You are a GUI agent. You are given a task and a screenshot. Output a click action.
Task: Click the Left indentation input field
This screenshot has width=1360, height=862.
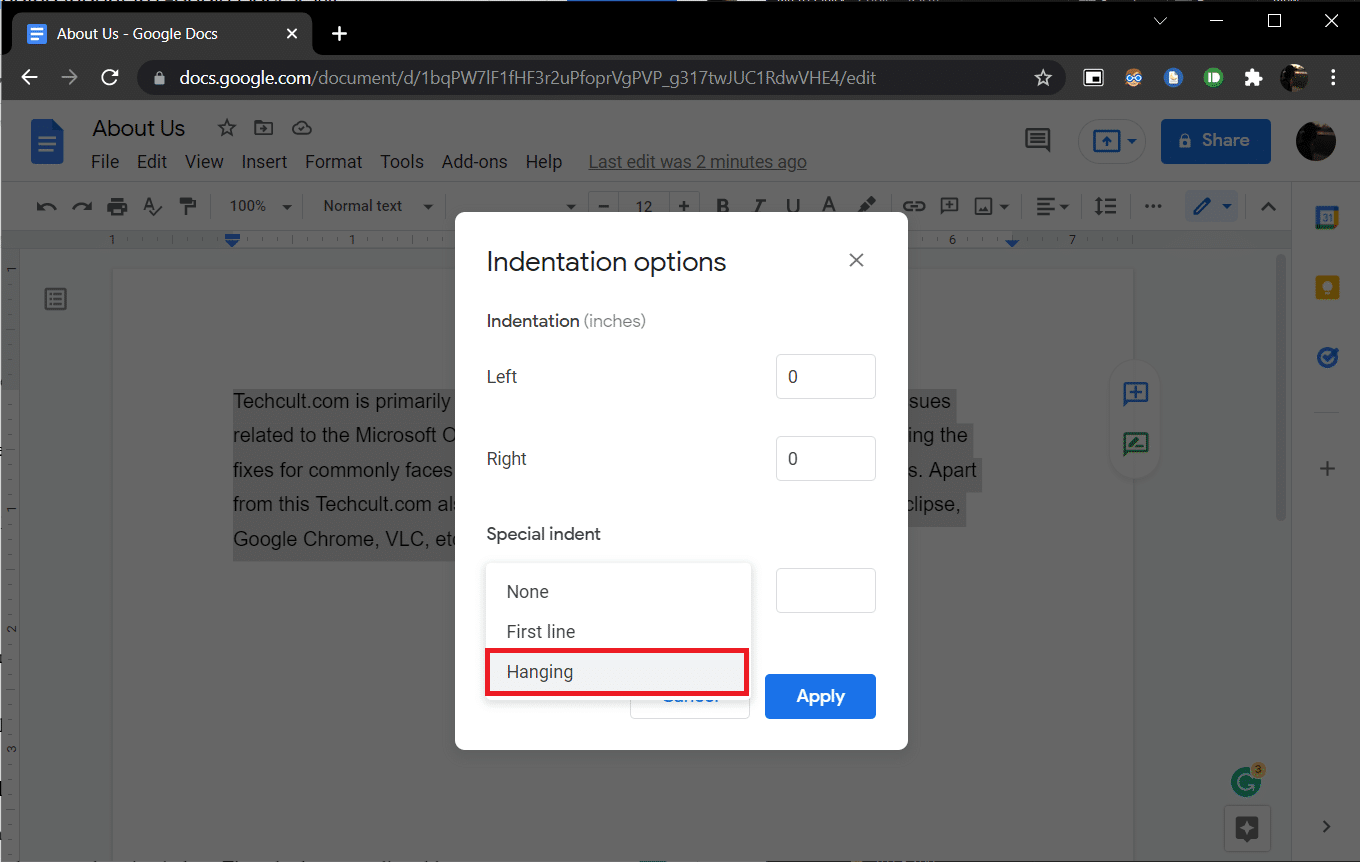tap(826, 377)
